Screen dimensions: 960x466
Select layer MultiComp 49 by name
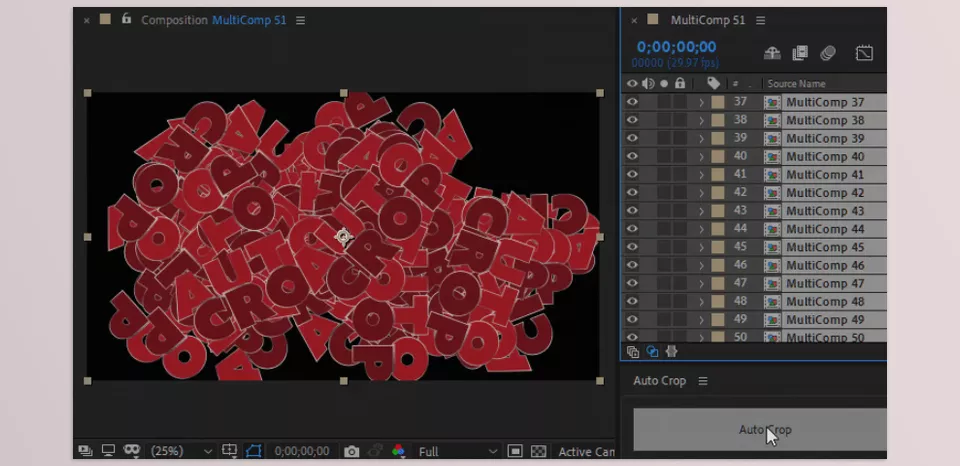(x=825, y=320)
